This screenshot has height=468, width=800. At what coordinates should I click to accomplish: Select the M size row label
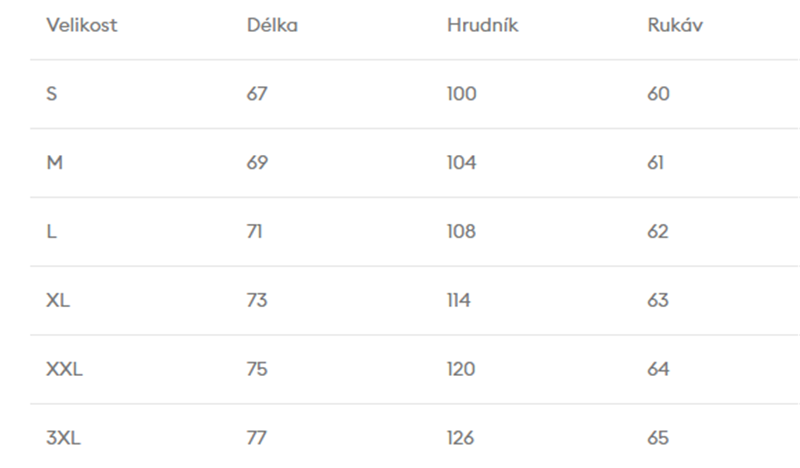[55, 163]
